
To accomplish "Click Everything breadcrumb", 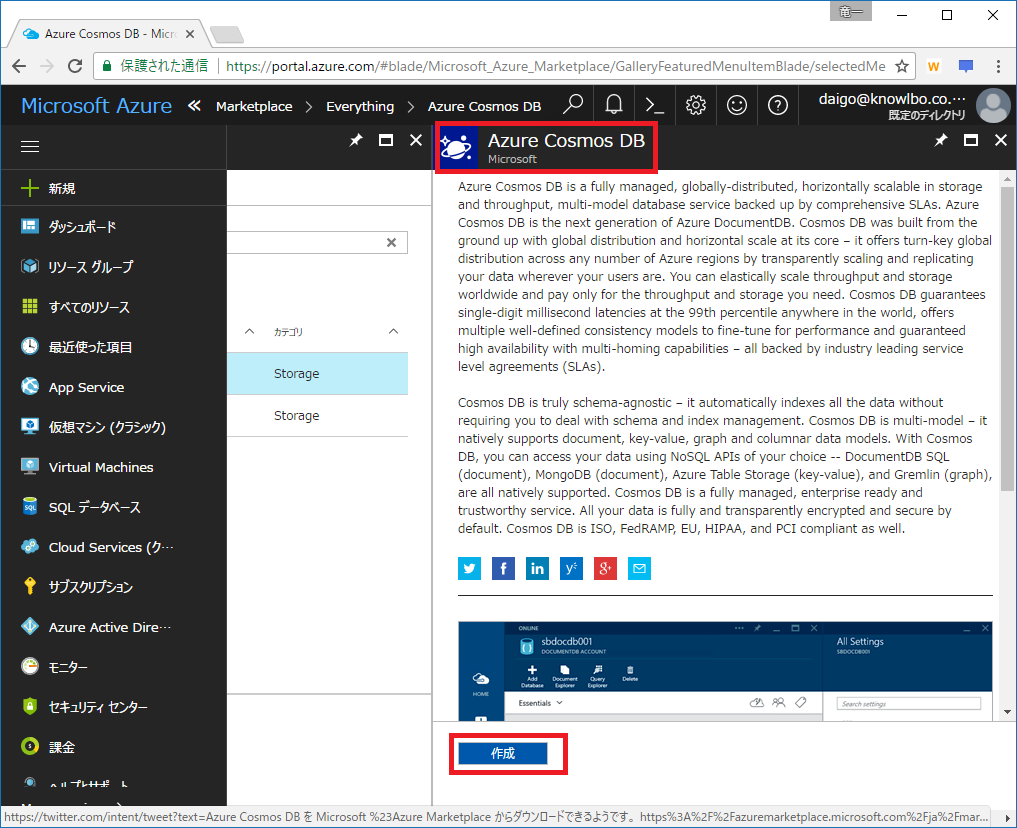I will point(360,106).
